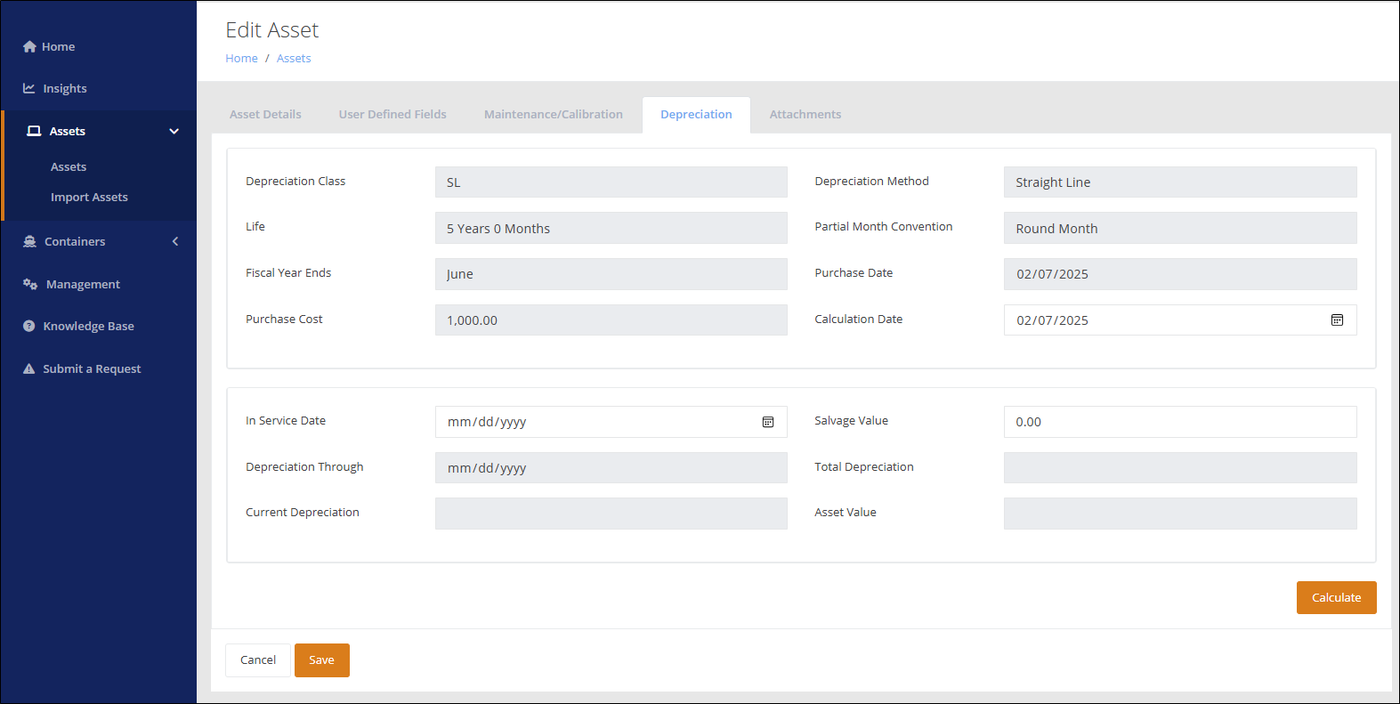Image resolution: width=1400 pixels, height=704 pixels.
Task: Follow the Home breadcrumb link
Action: click(241, 59)
